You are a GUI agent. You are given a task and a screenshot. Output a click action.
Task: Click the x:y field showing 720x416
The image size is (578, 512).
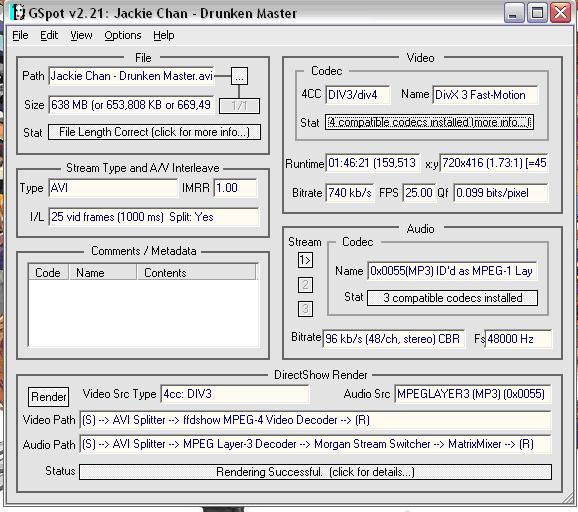pos(494,163)
